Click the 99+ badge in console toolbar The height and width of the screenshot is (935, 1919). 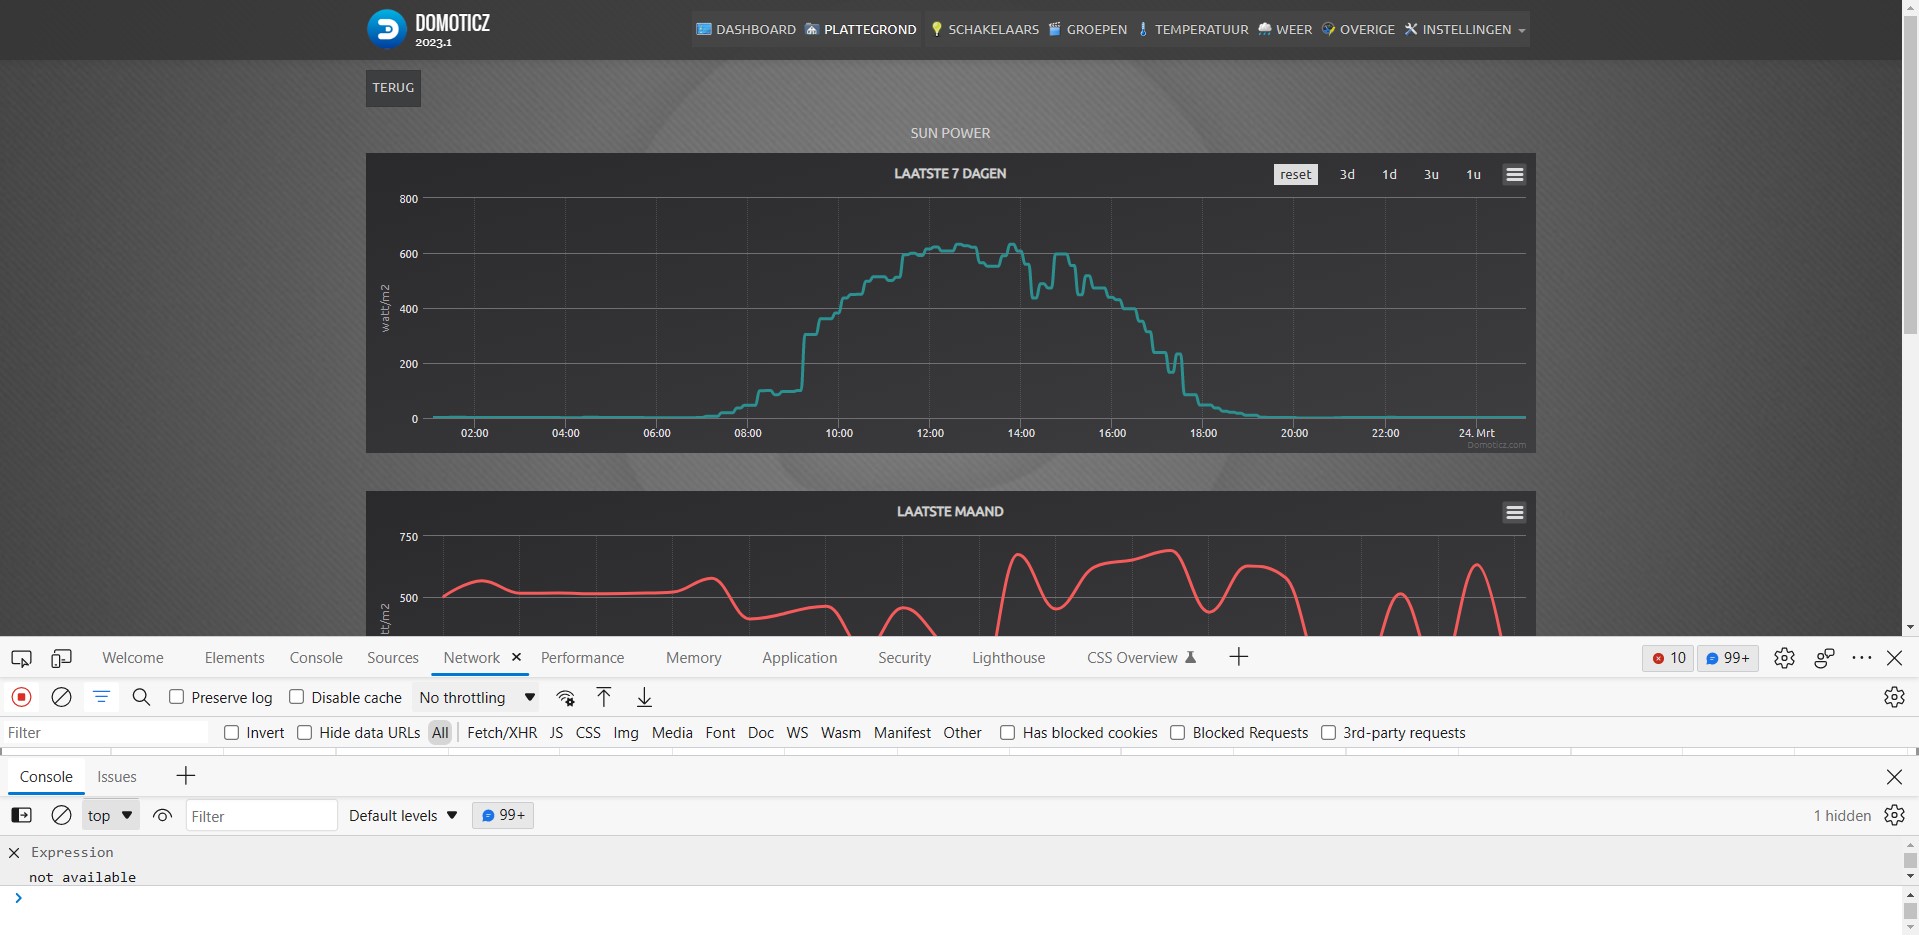(x=503, y=815)
